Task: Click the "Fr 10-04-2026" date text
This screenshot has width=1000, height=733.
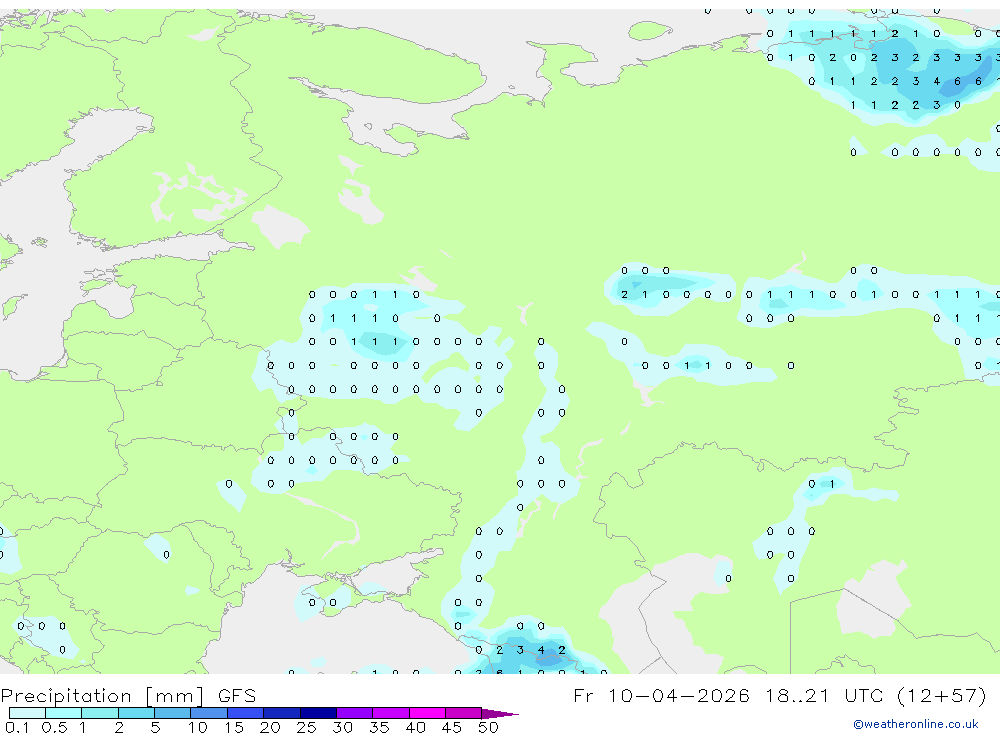Action: 661,695
